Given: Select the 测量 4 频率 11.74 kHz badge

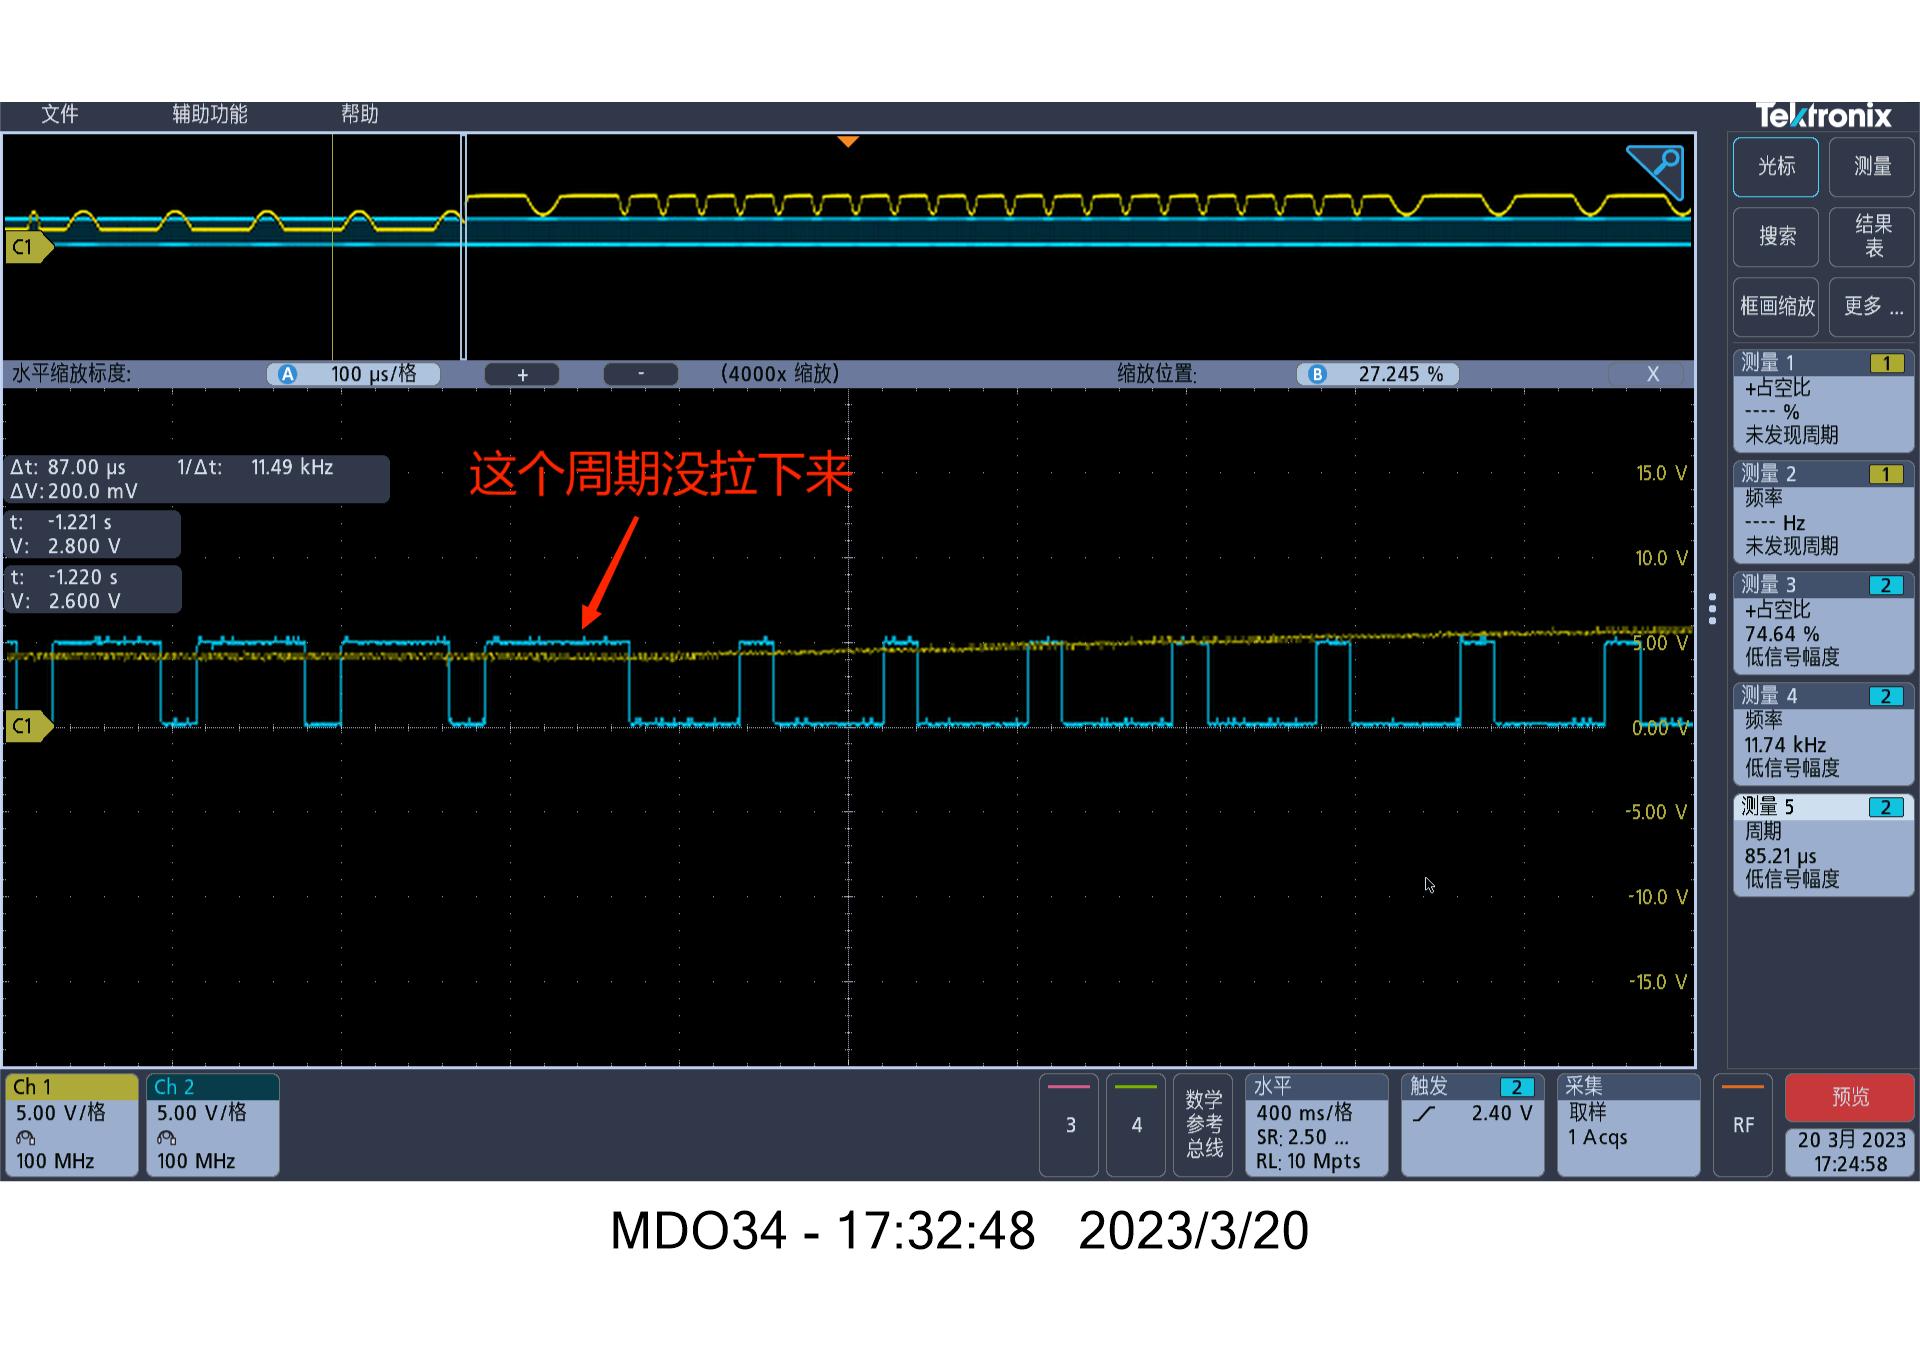Looking at the screenshot, I should coord(1823,733).
